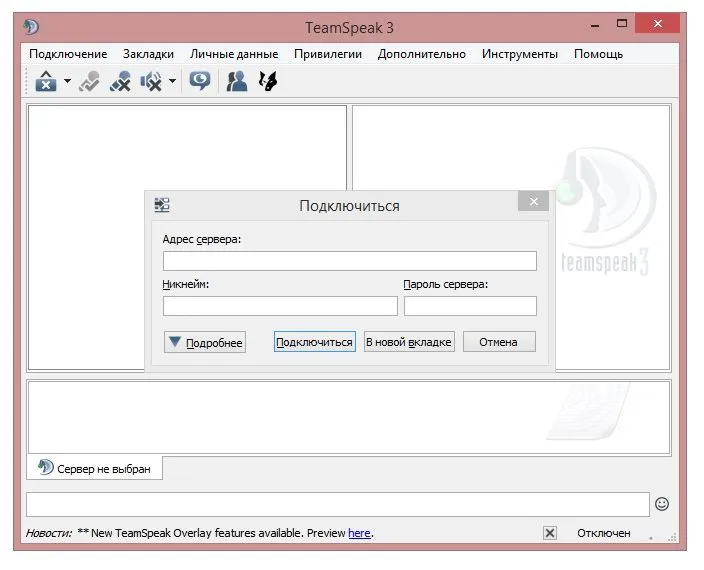Screen dimensions: 704x570
Task: Dismiss news ticker with X box
Action: pyautogui.click(x=550, y=533)
